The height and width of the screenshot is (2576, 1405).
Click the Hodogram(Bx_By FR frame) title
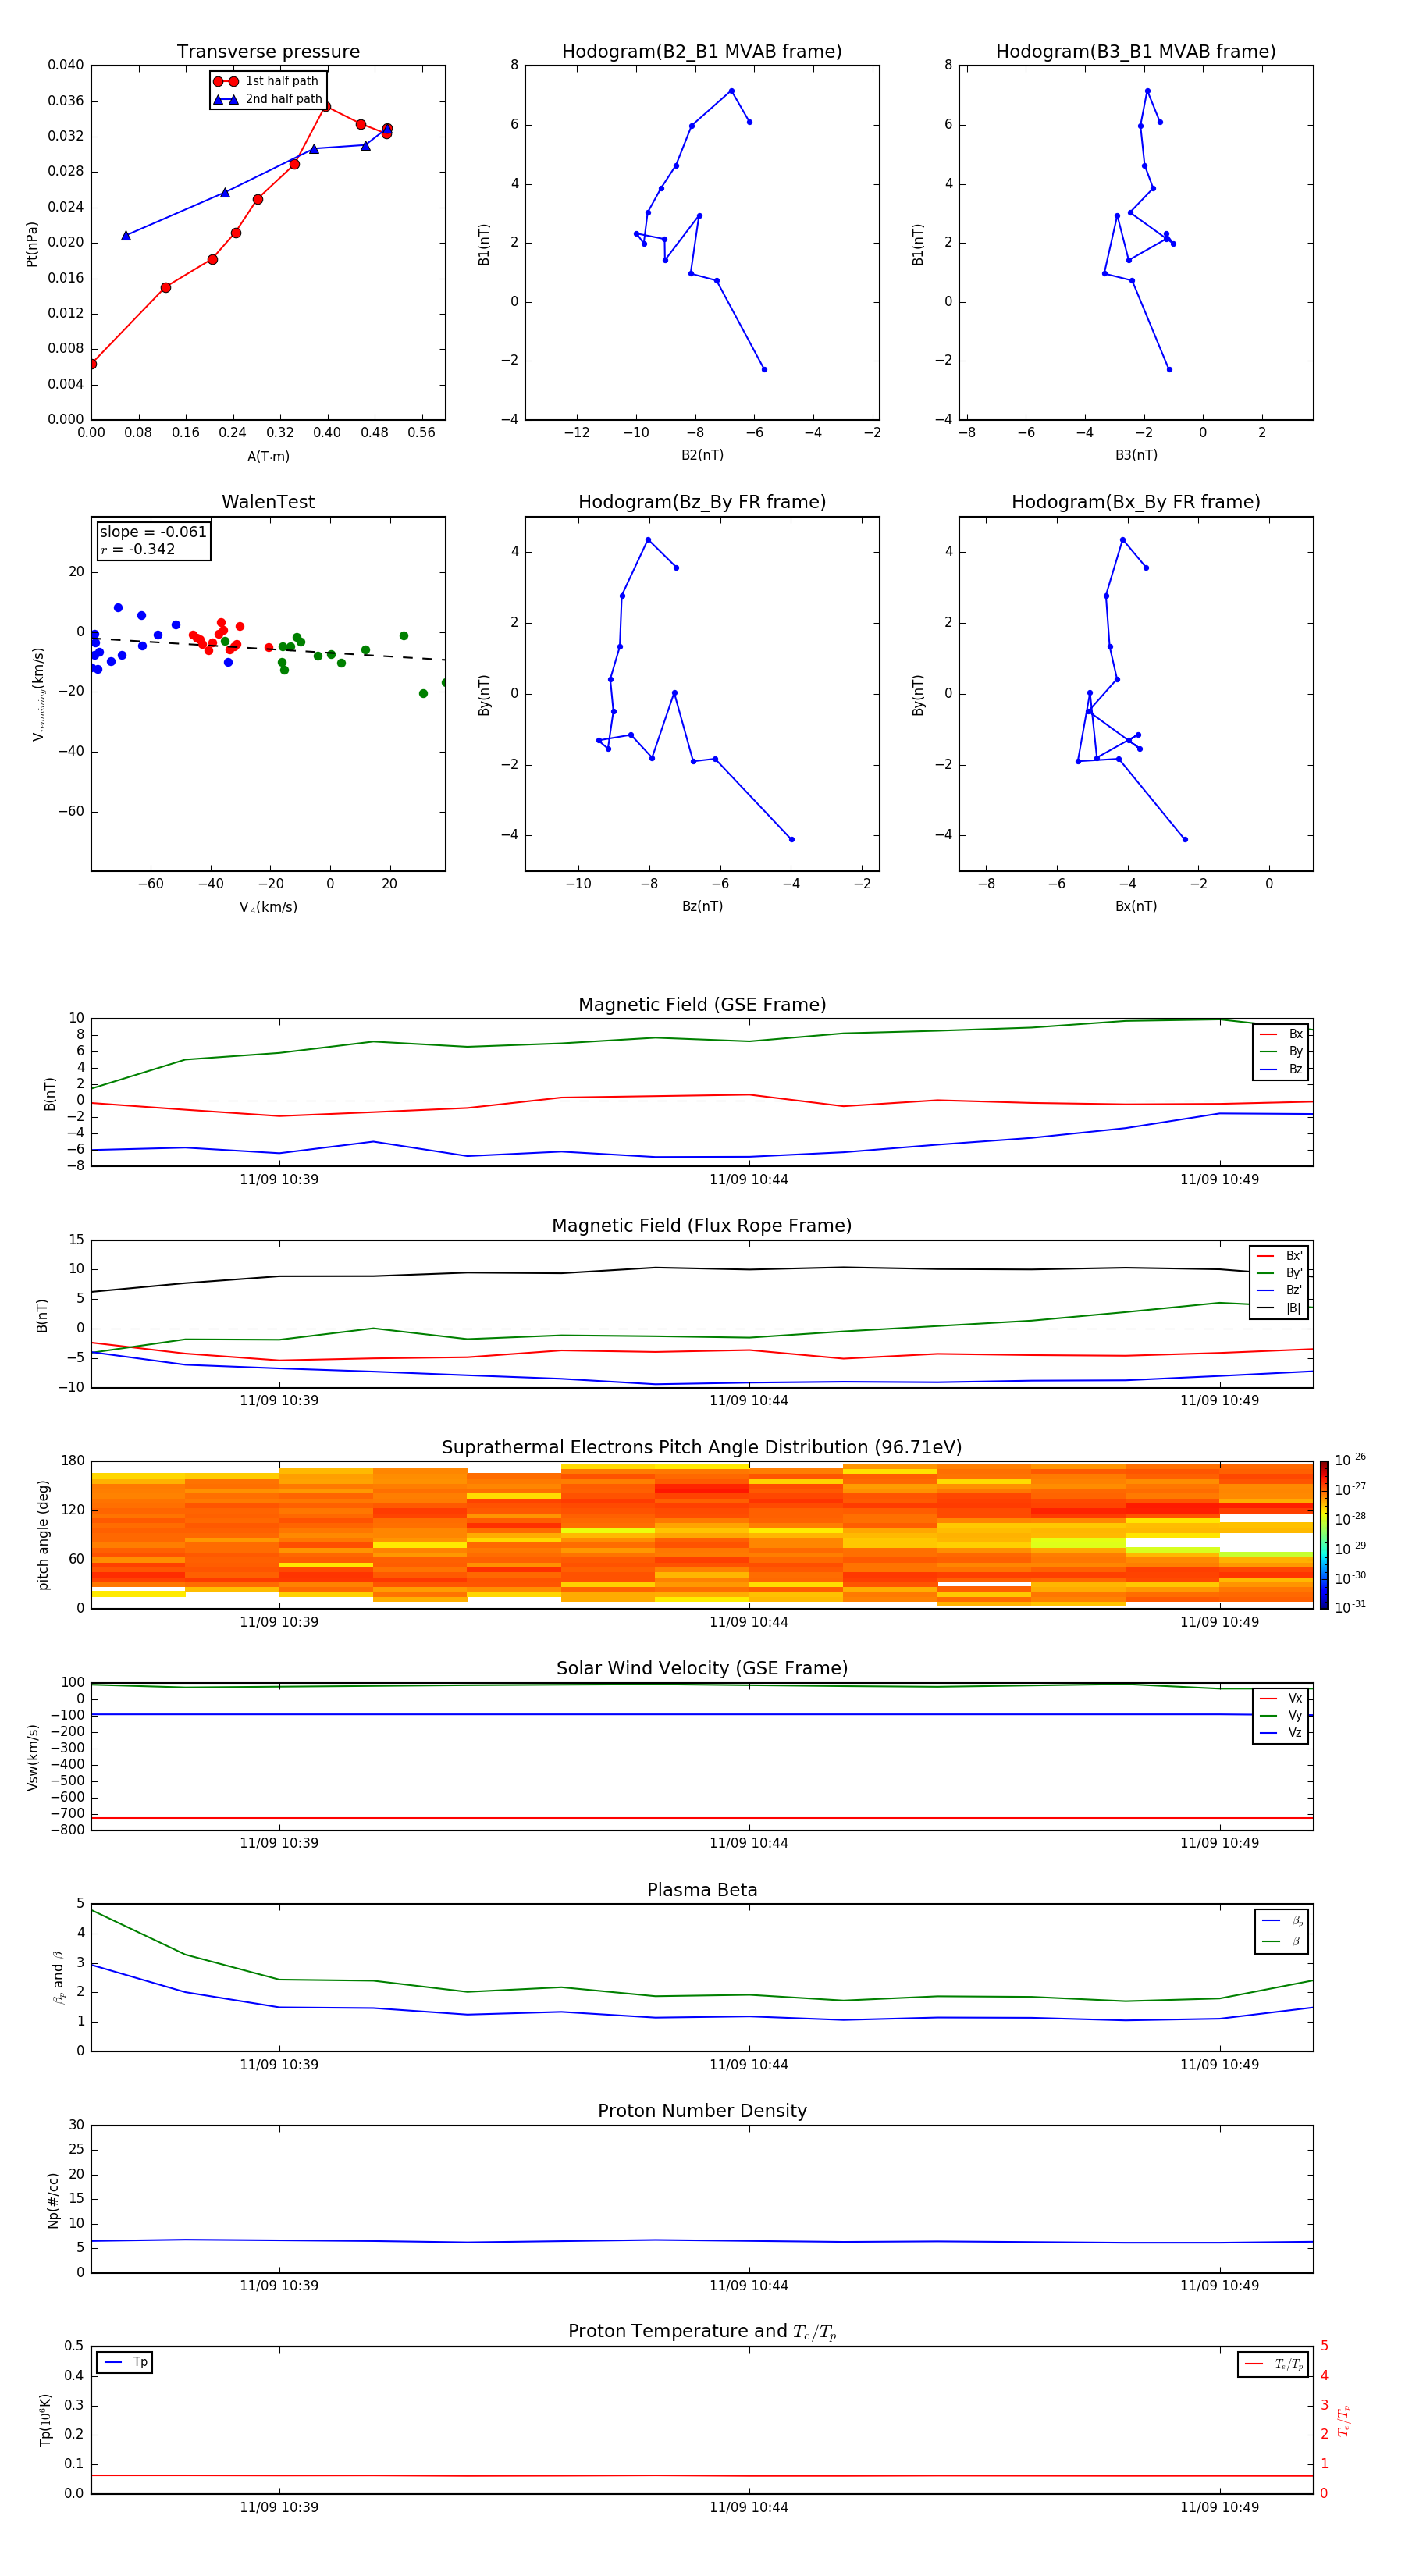[x=1136, y=502]
